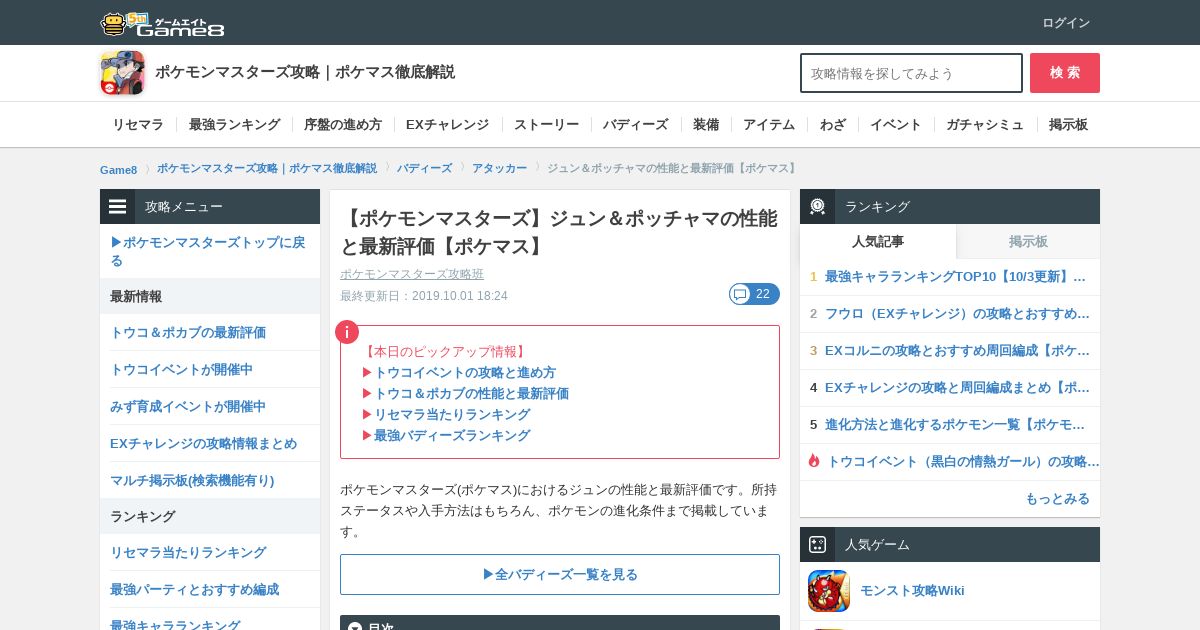
Task: Click ログイン in the top bar
Action: tap(1066, 23)
